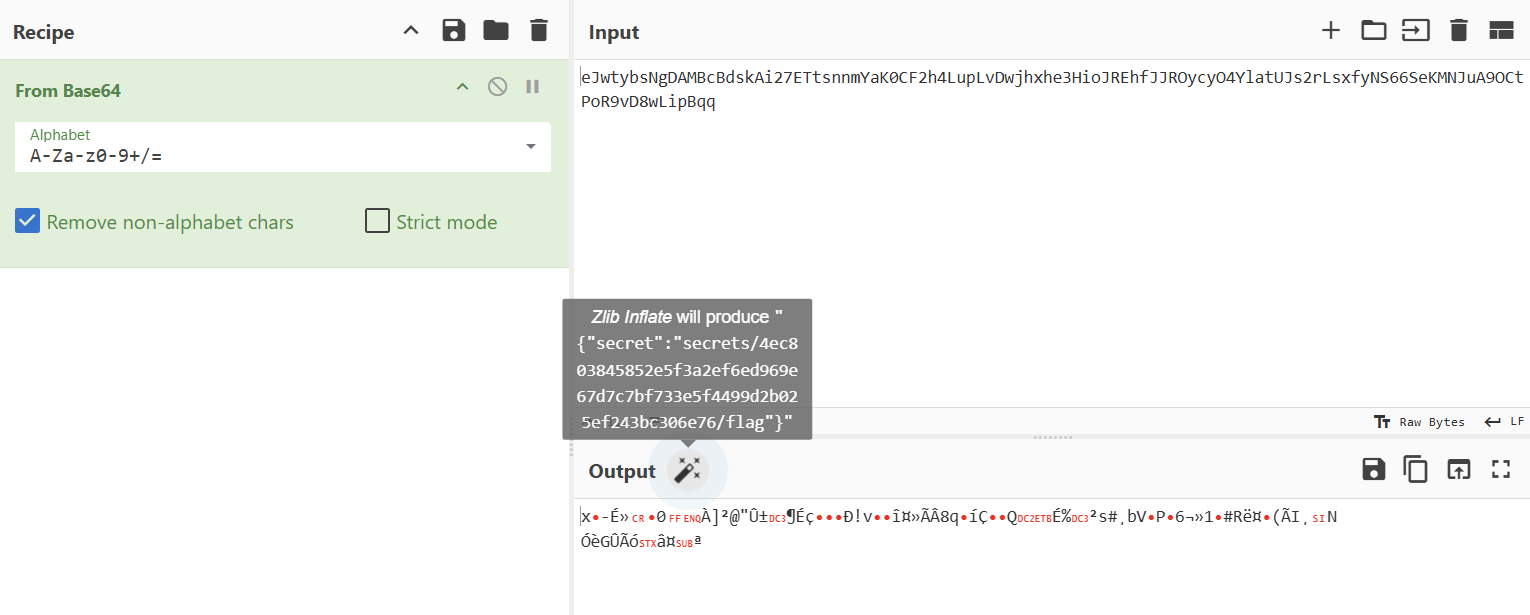This screenshot has height=615, width=1530.
Task: Load a recipe from folder icon
Action: (x=496, y=31)
